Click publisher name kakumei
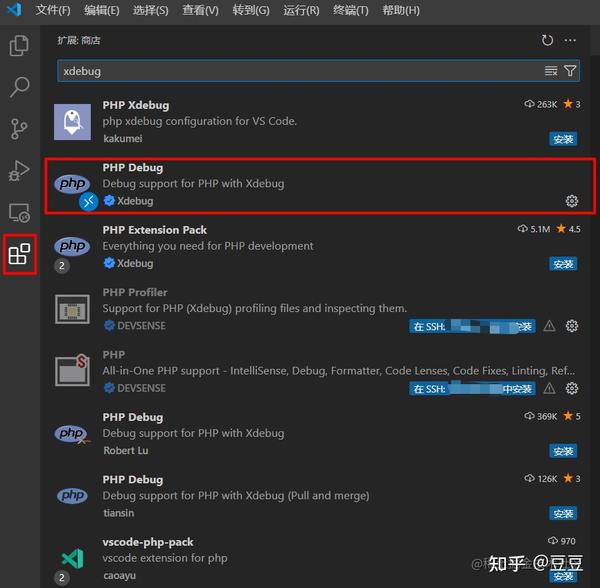Screen dimensions: 600x588 pyautogui.click(x=123, y=138)
